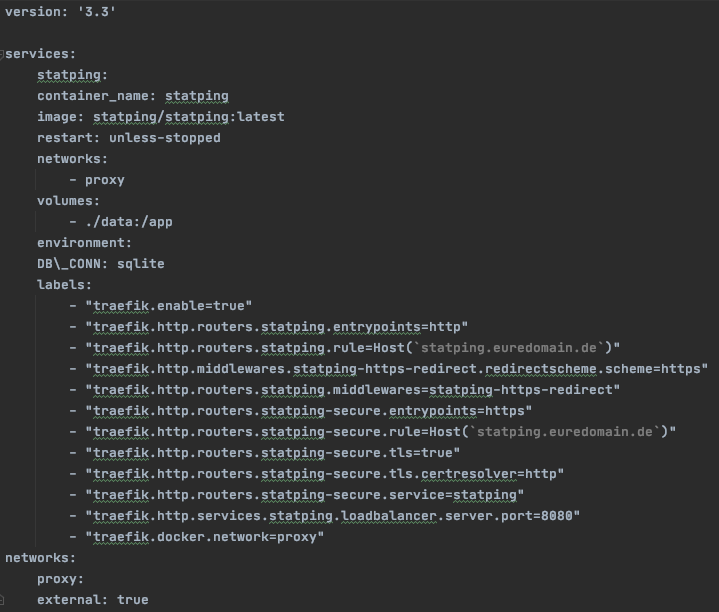This screenshot has height=612, width=719.
Task: Click the statping-secure.service=statping label
Action: (x=304, y=495)
